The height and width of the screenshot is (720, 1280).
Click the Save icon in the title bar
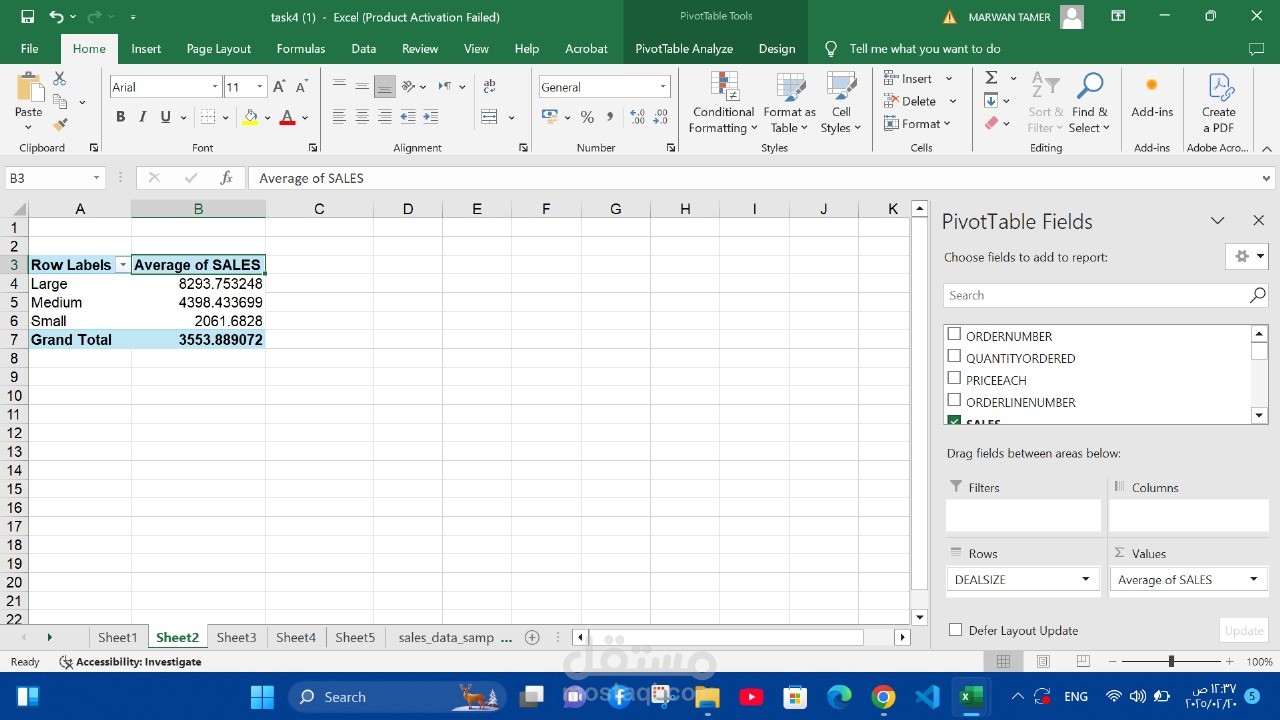click(x=27, y=17)
